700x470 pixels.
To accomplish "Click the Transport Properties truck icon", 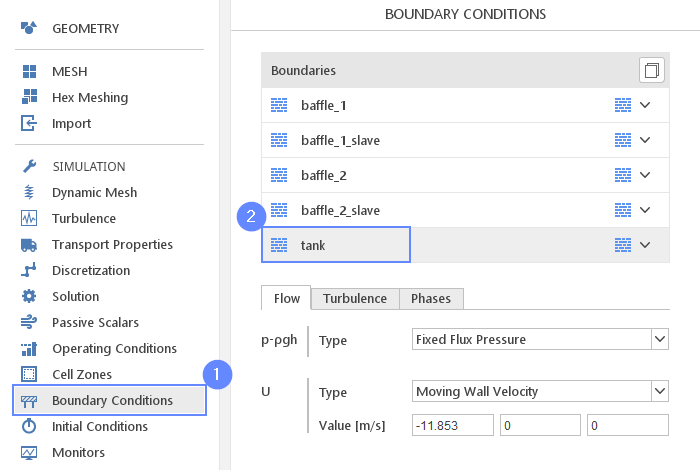I will [29, 245].
